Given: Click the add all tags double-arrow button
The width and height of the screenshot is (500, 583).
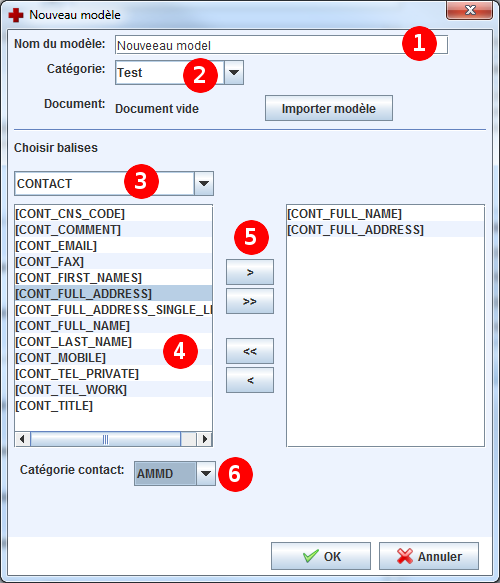Looking at the screenshot, I should tap(250, 301).
